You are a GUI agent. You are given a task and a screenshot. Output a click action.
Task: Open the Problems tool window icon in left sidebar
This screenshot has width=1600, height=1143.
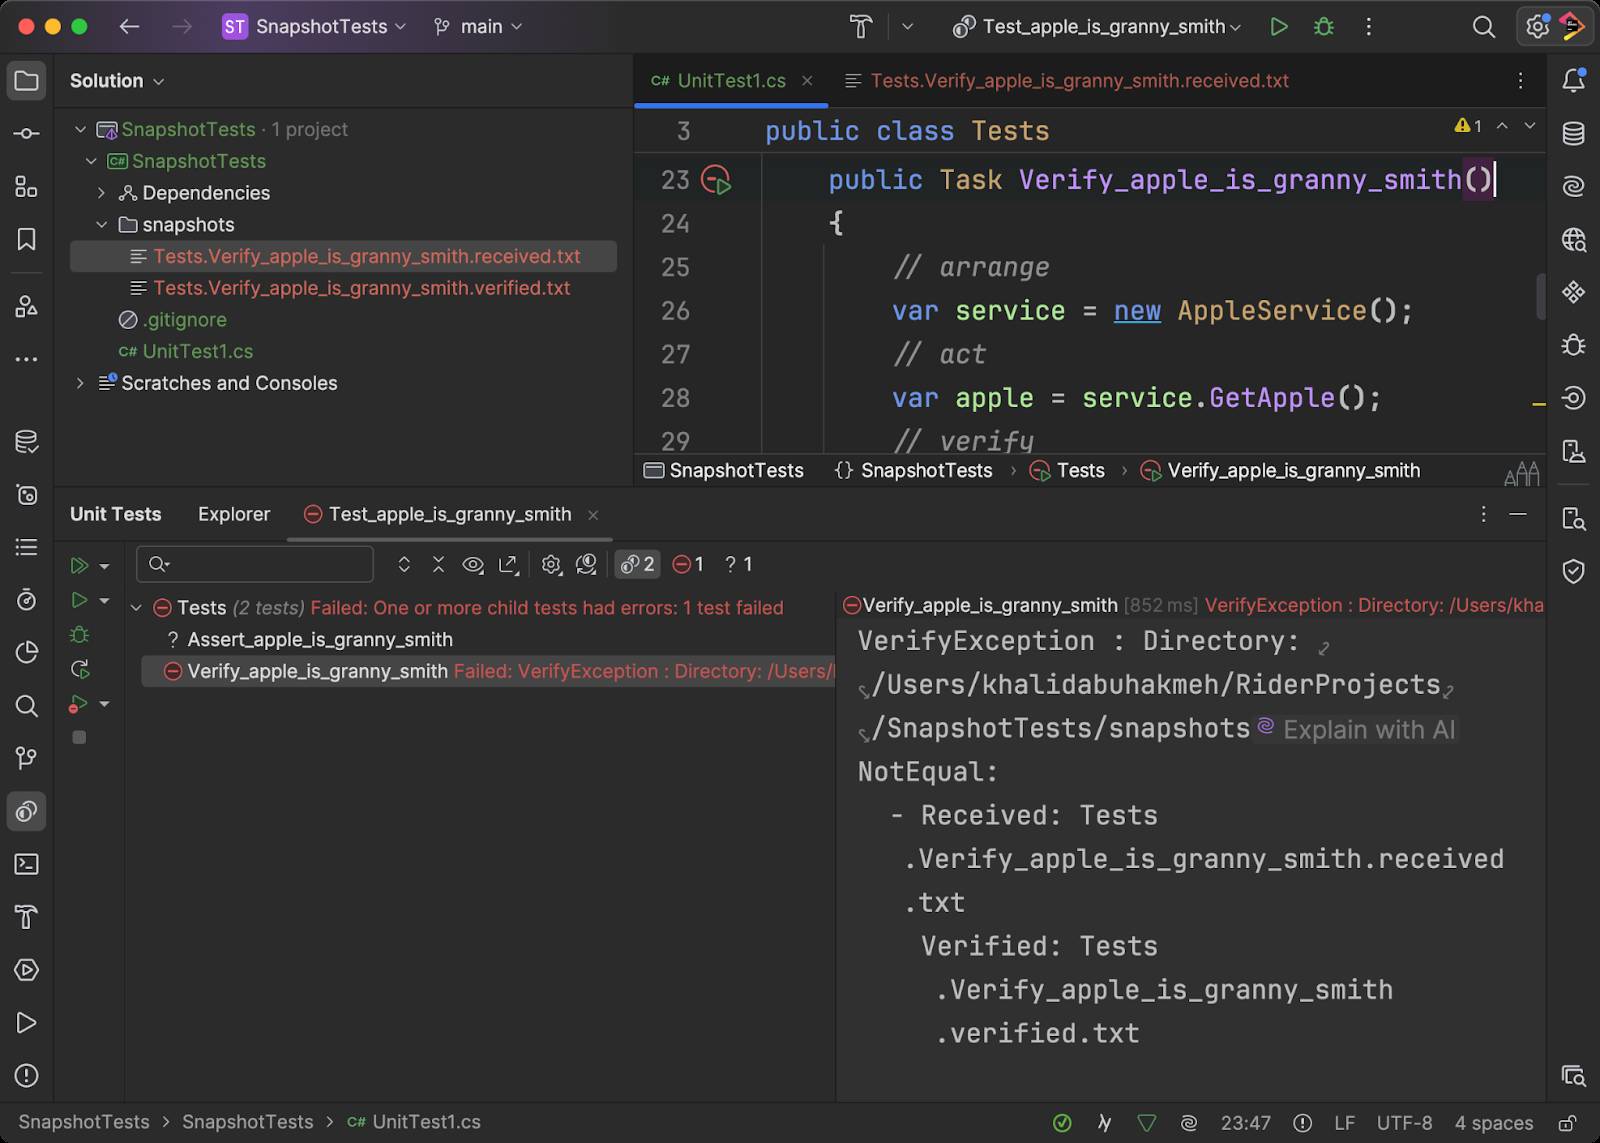[27, 1076]
